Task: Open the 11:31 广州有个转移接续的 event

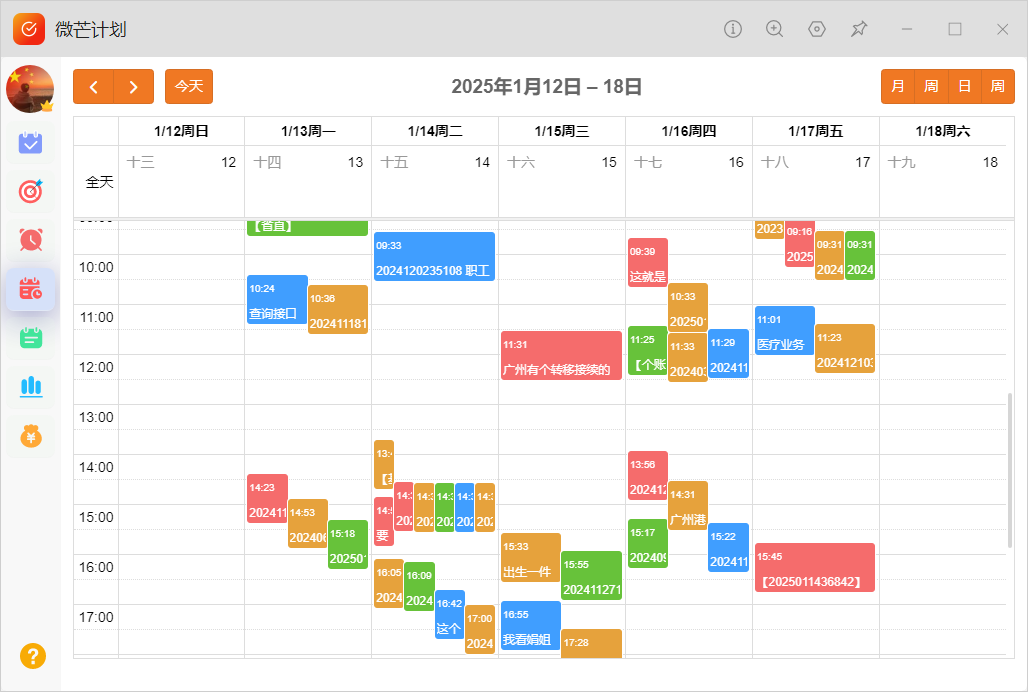Action: (561, 355)
